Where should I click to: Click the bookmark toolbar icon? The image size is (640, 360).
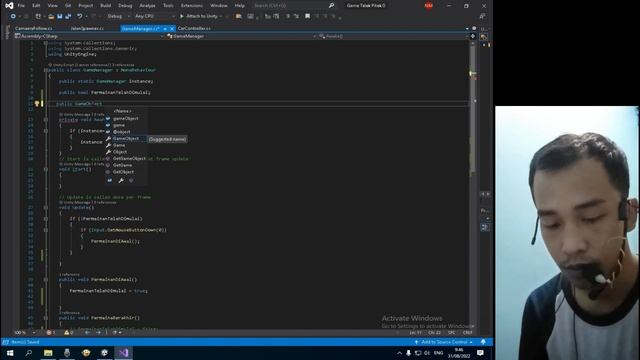click(x=307, y=16)
